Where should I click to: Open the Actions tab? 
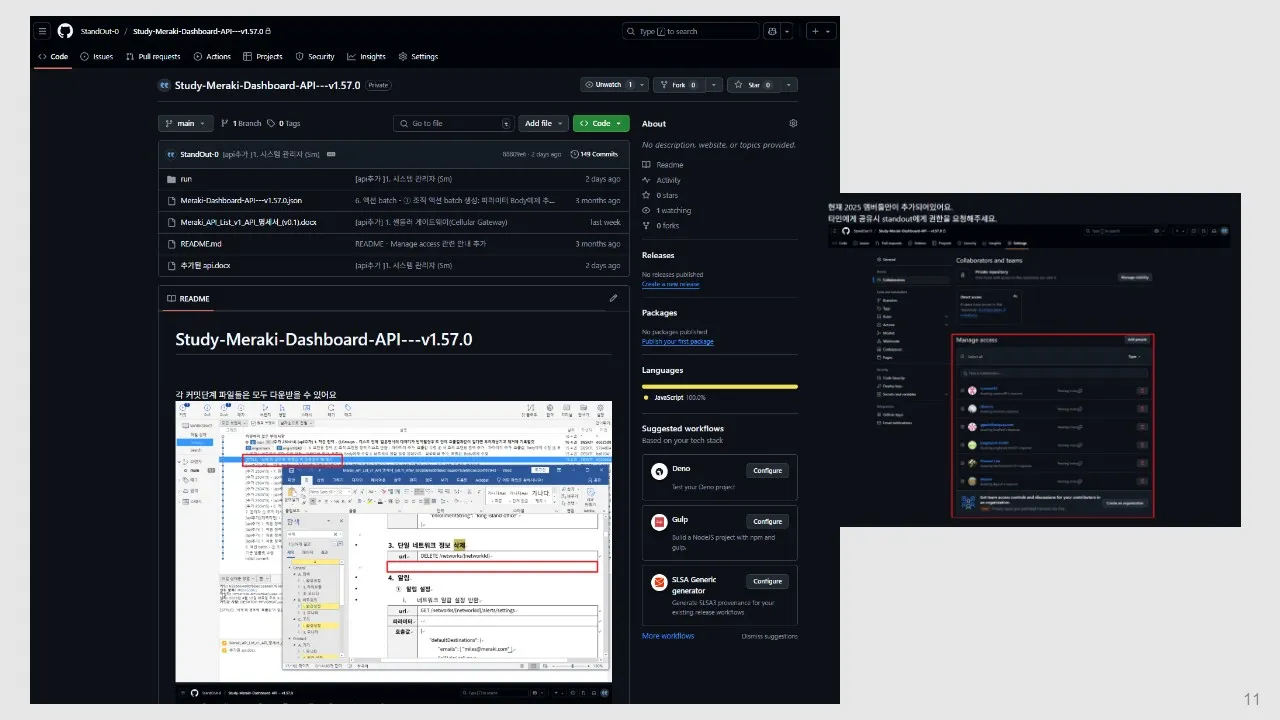point(212,57)
